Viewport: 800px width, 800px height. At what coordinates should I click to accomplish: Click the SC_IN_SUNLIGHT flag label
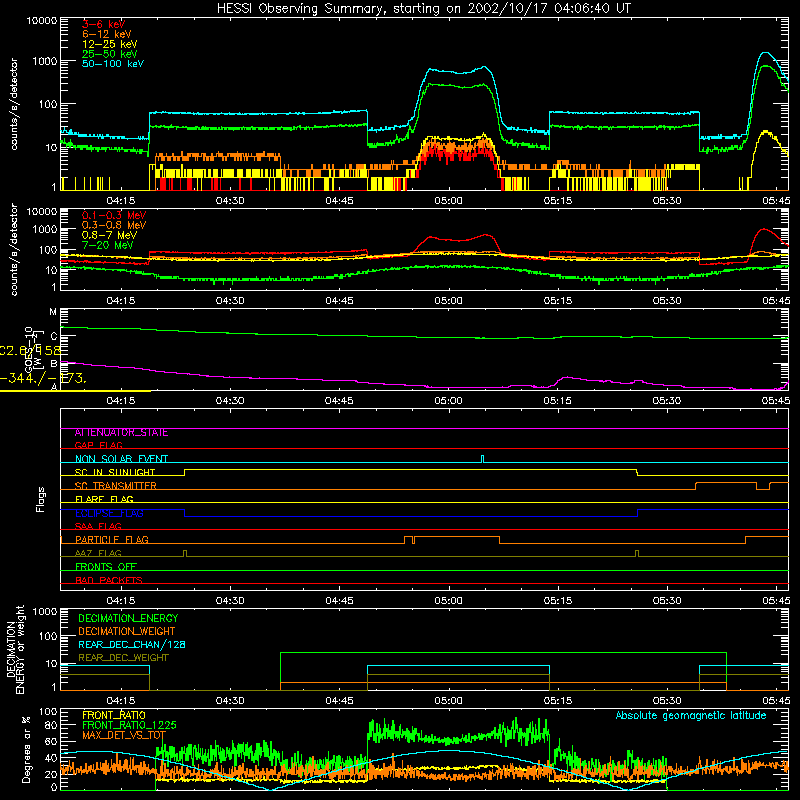(115, 472)
